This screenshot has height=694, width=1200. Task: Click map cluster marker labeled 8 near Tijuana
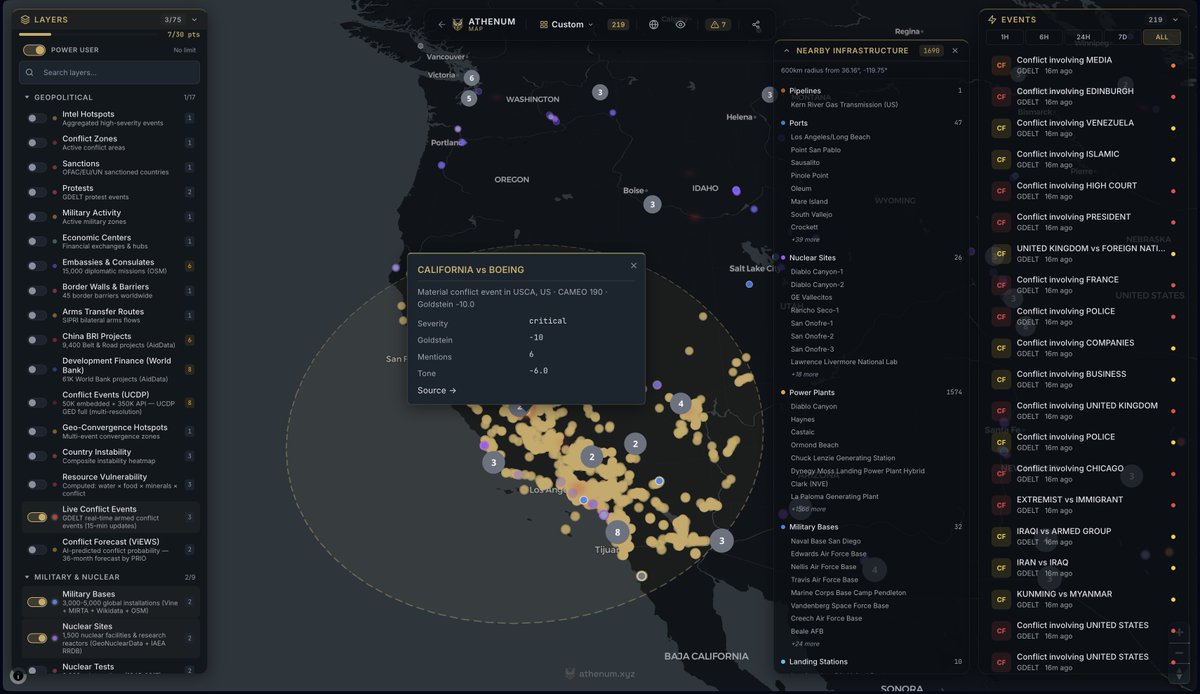pos(618,532)
